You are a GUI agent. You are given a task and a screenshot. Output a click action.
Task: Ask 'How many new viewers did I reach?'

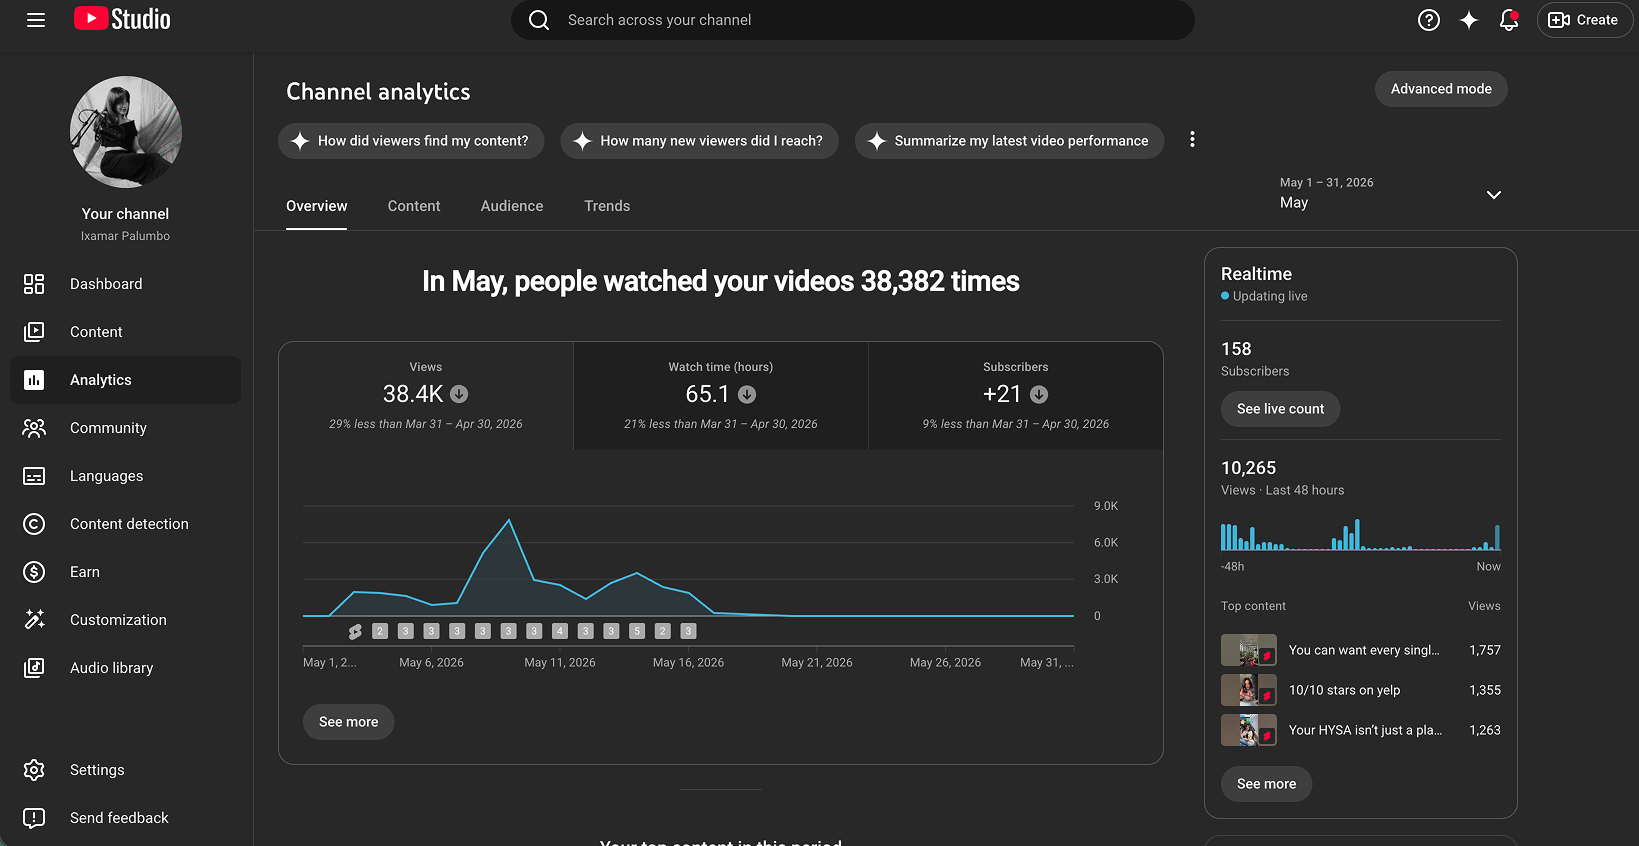click(700, 141)
